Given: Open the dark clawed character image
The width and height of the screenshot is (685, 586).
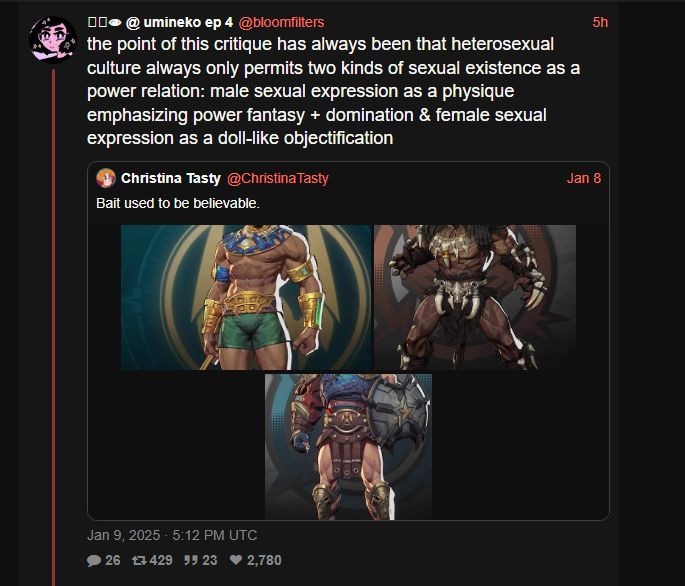Looking at the screenshot, I should pos(475,298).
